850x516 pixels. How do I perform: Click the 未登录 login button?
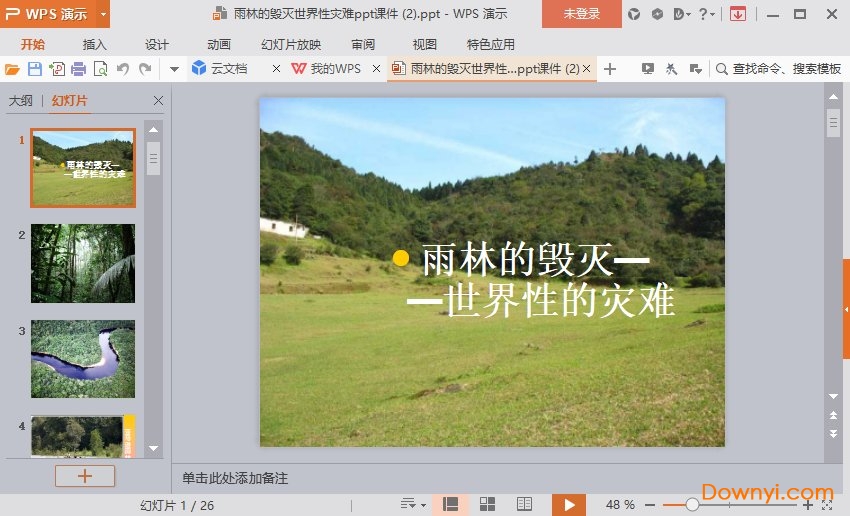(582, 14)
